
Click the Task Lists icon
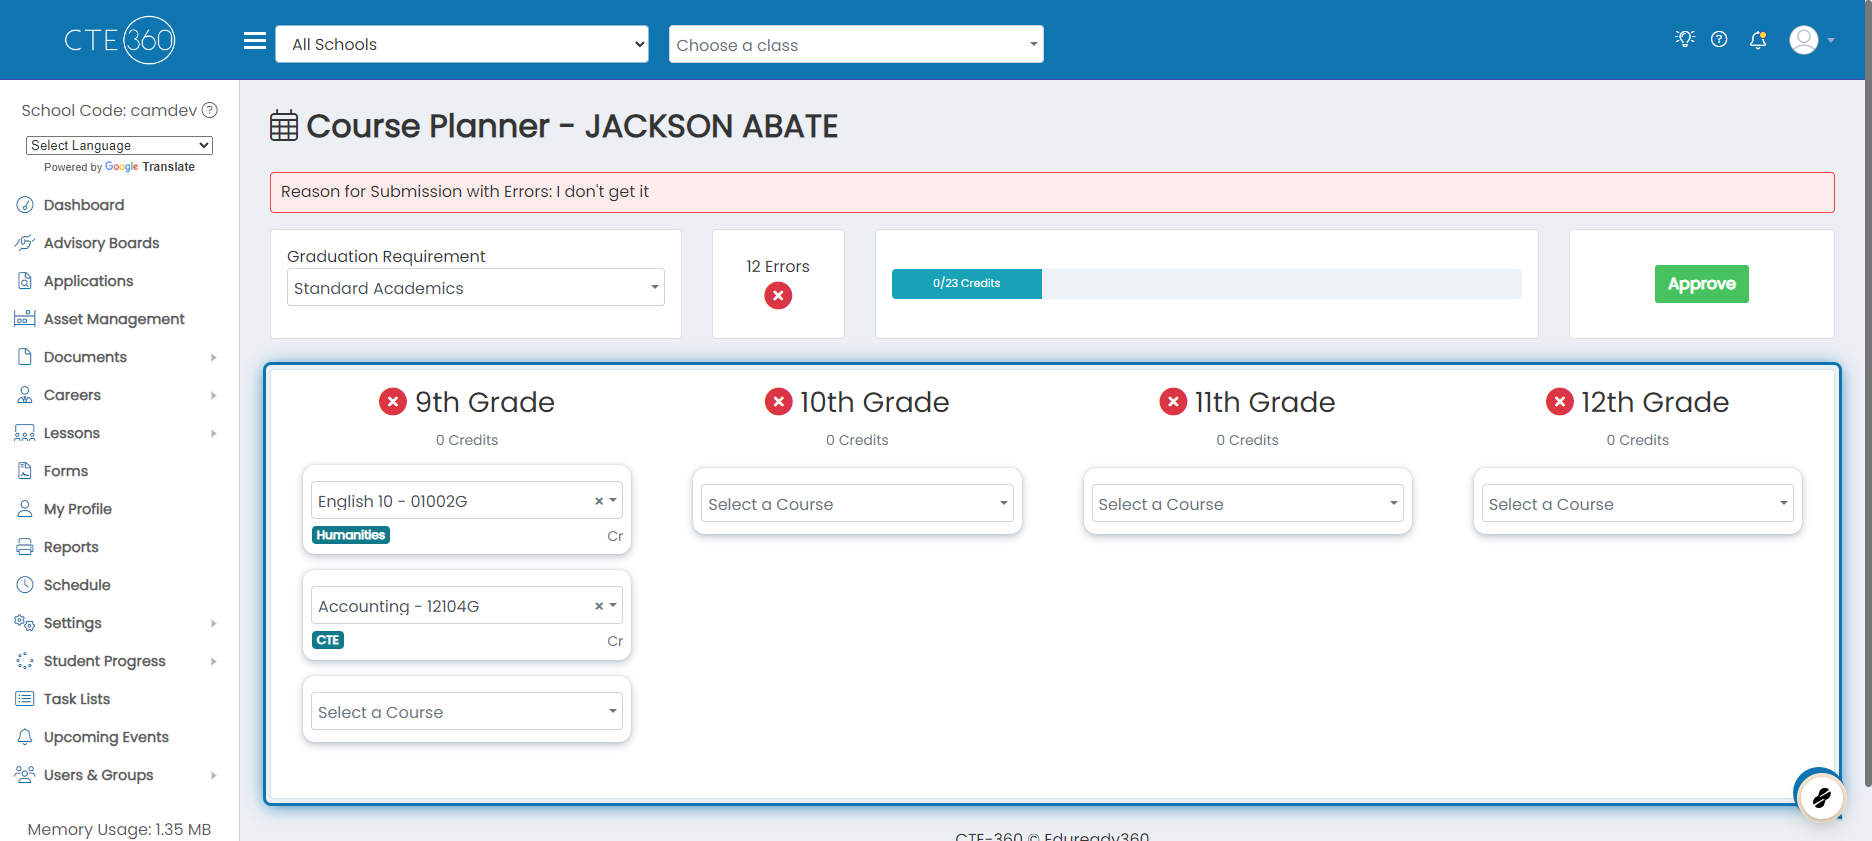(x=25, y=699)
